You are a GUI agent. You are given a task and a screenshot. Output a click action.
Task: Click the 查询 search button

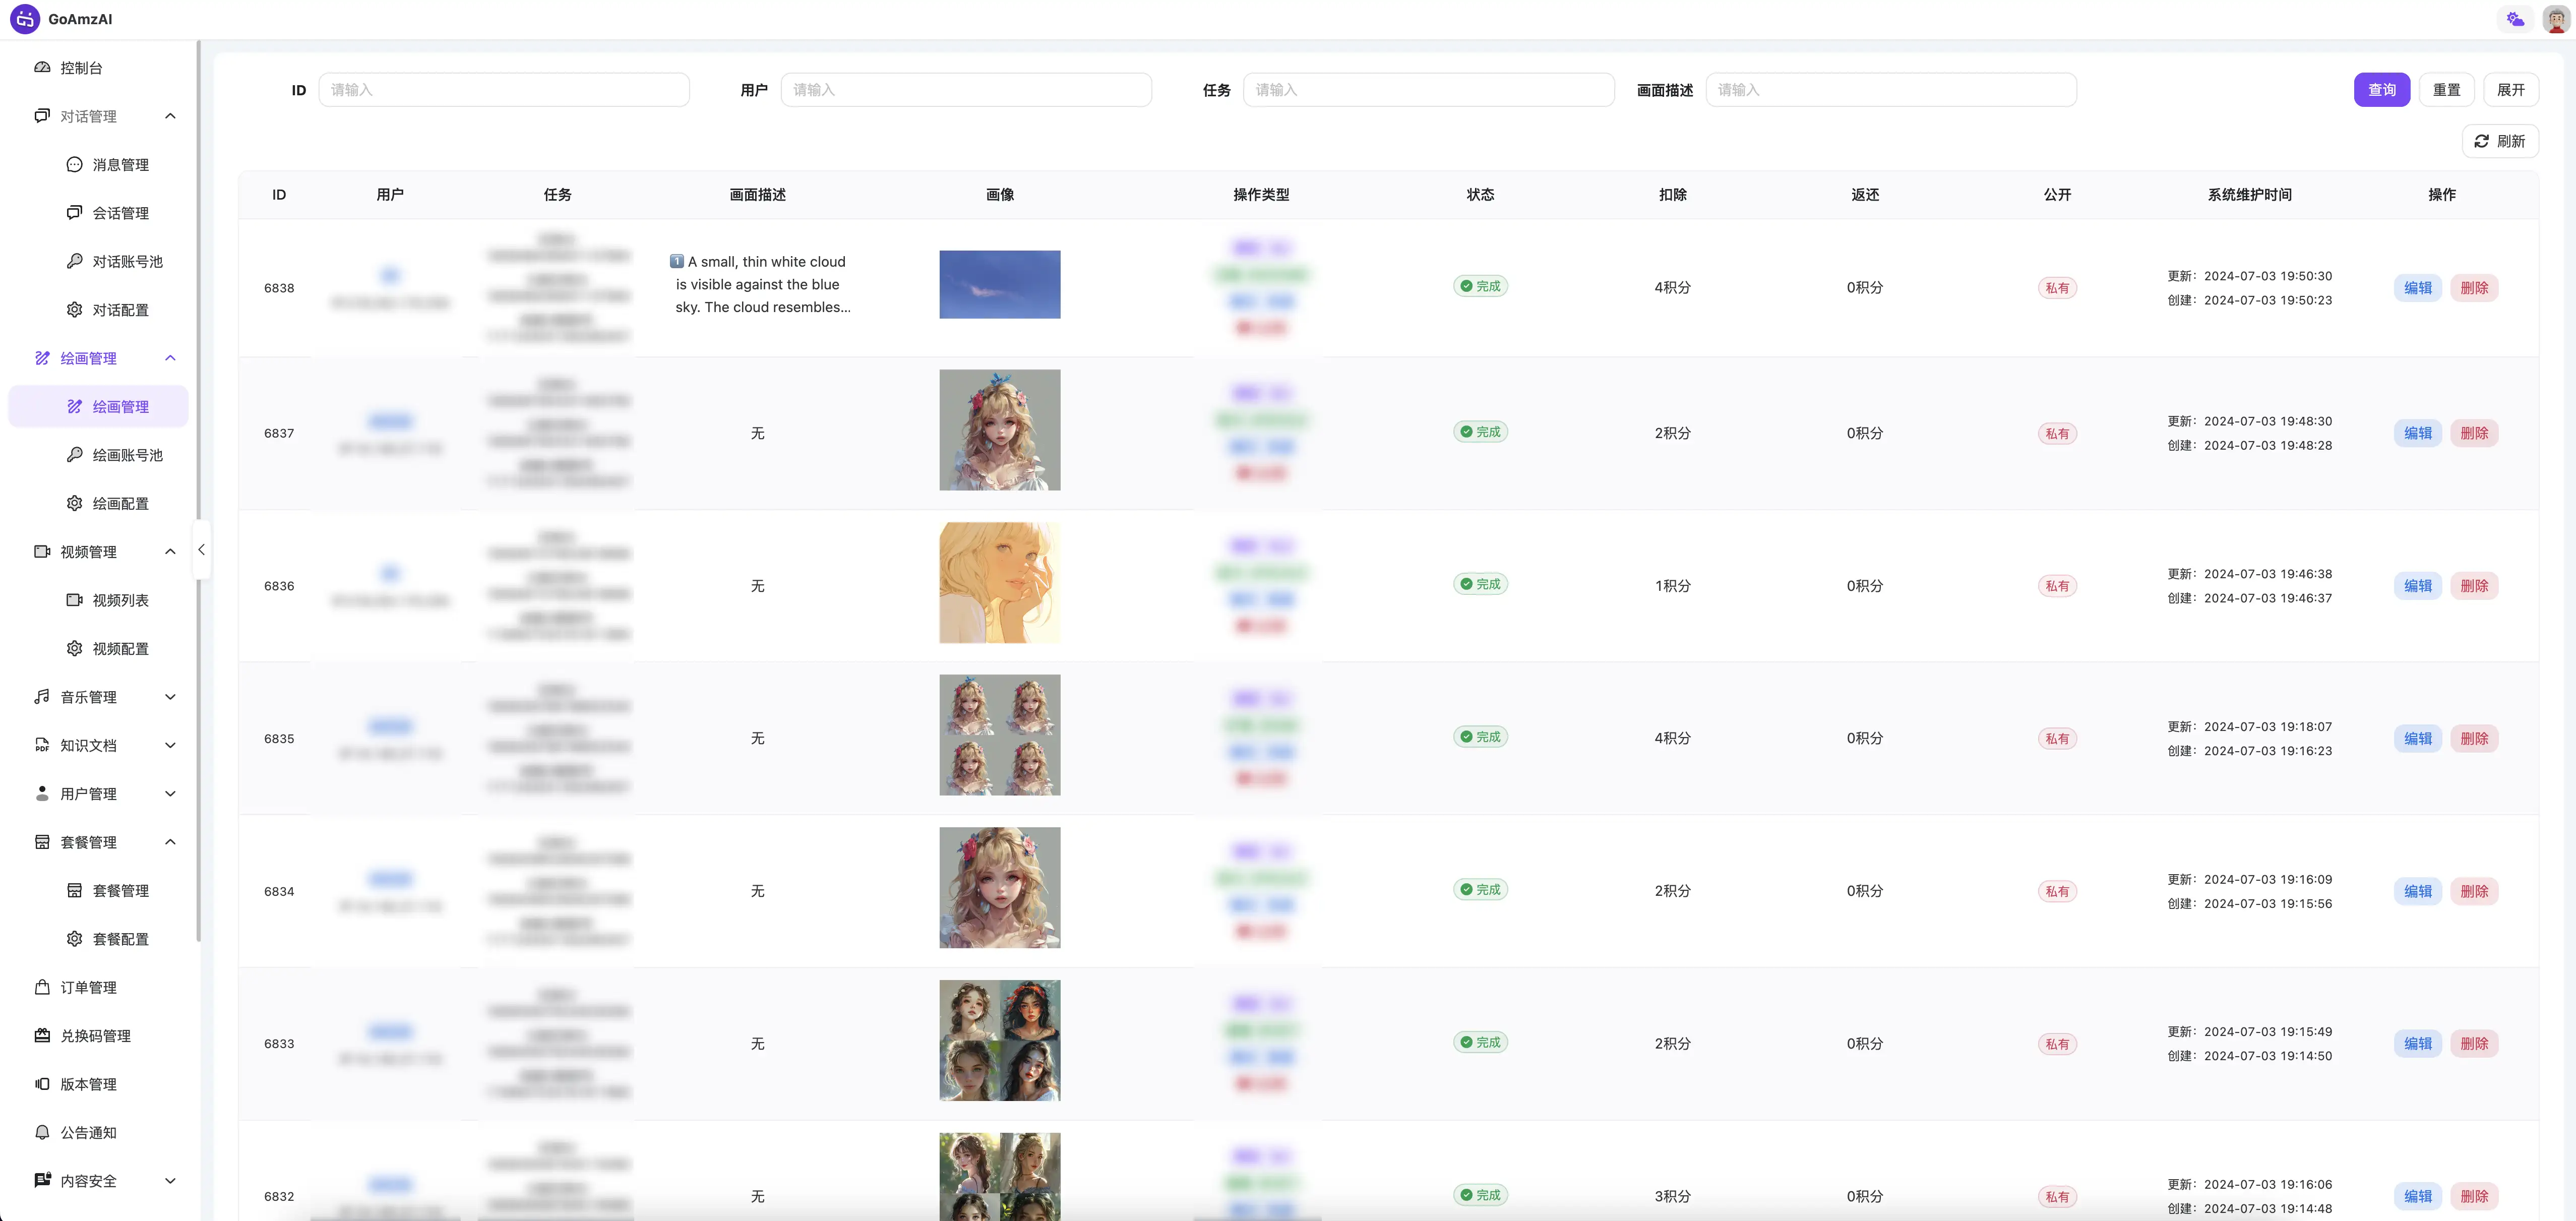coord(2382,90)
